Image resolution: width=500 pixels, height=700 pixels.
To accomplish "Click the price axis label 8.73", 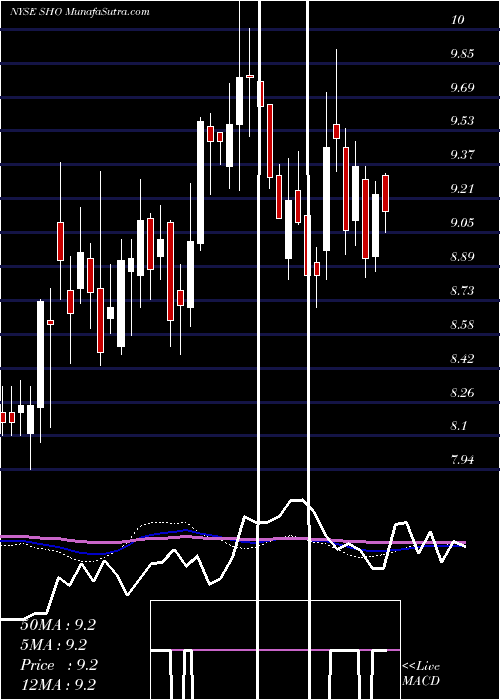I will coord(462,291).
